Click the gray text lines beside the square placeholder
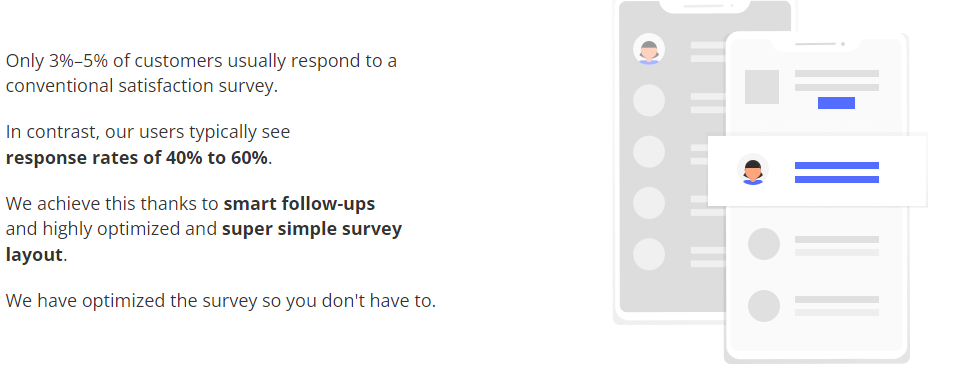 (837, 80)
